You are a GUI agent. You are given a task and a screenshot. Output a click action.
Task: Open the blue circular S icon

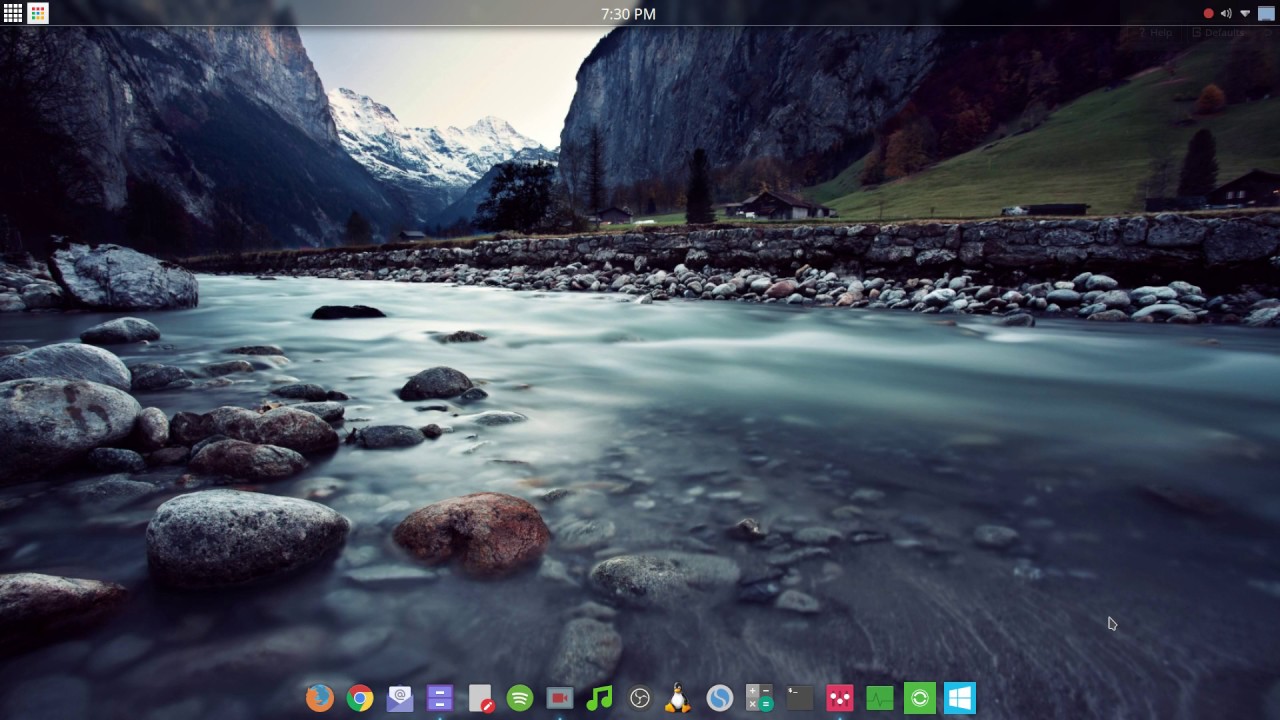point(720,698)
